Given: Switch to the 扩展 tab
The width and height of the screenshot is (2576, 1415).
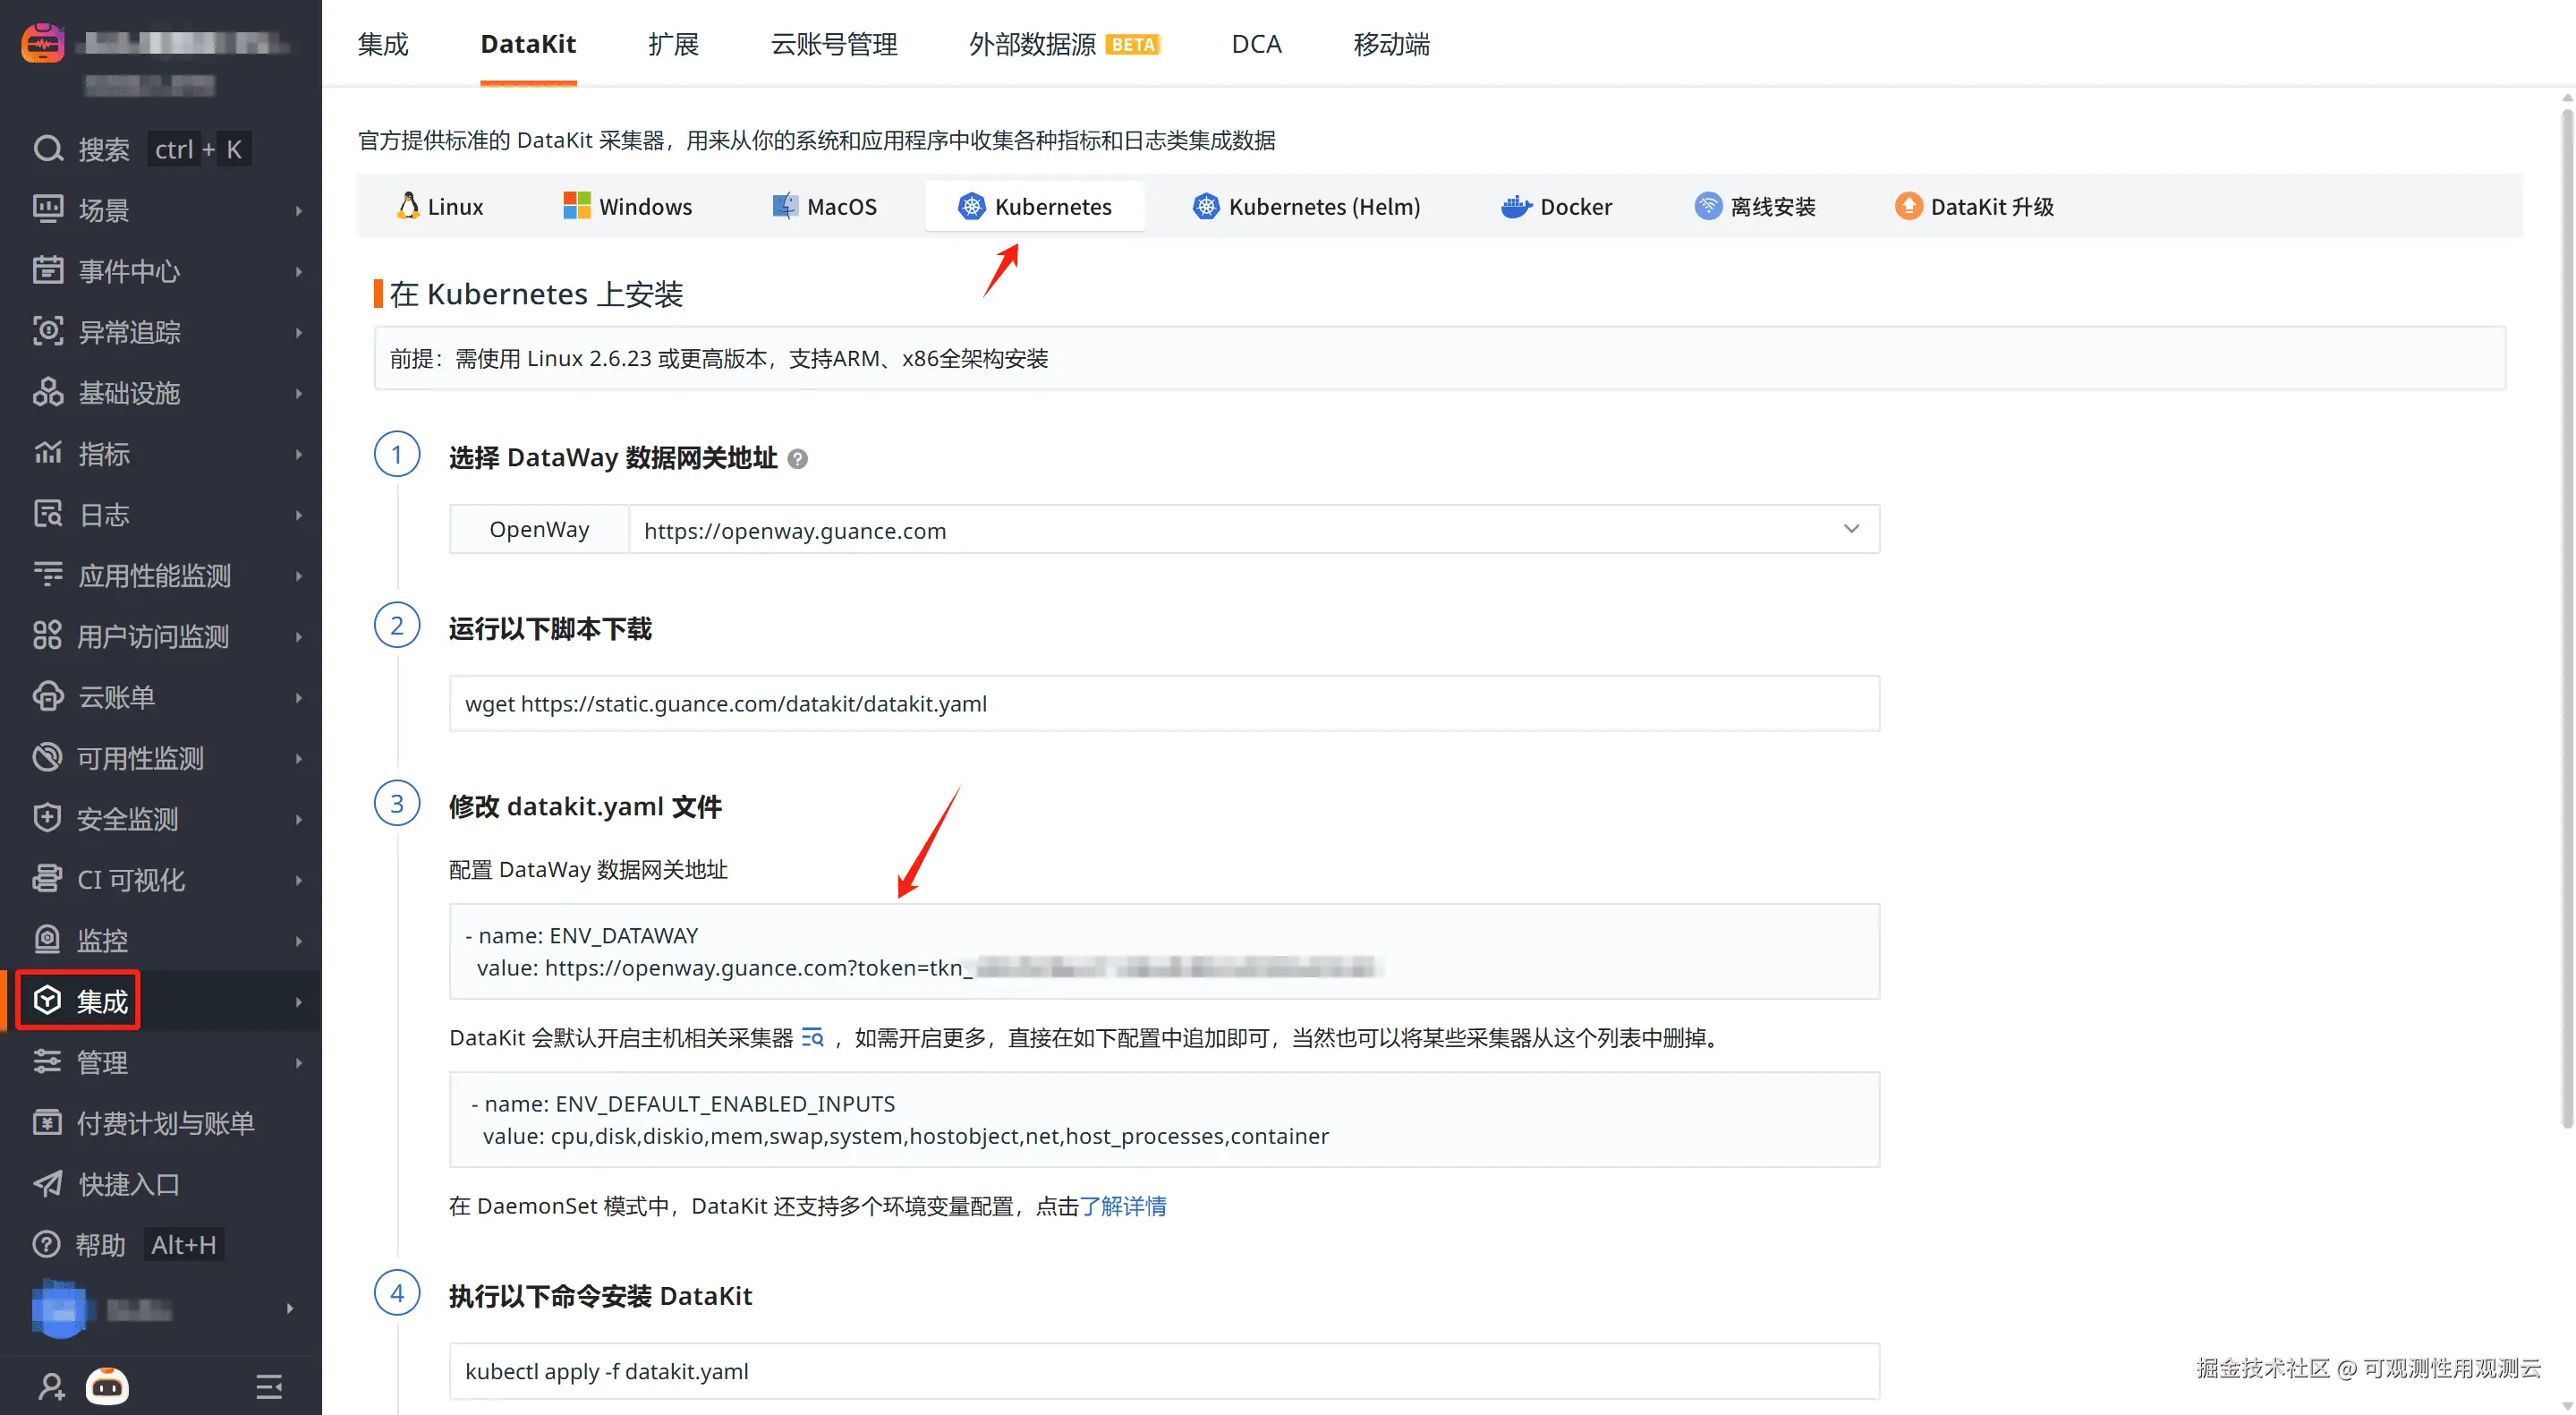Looking at the screenshot, I should pyautogui.click(x=673, y=44).
